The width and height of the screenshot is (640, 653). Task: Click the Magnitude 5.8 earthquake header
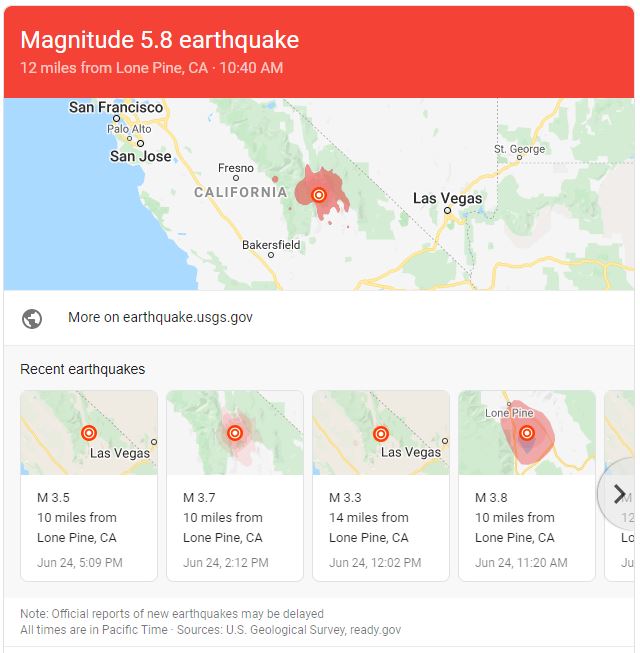click(x=160, y=40)
